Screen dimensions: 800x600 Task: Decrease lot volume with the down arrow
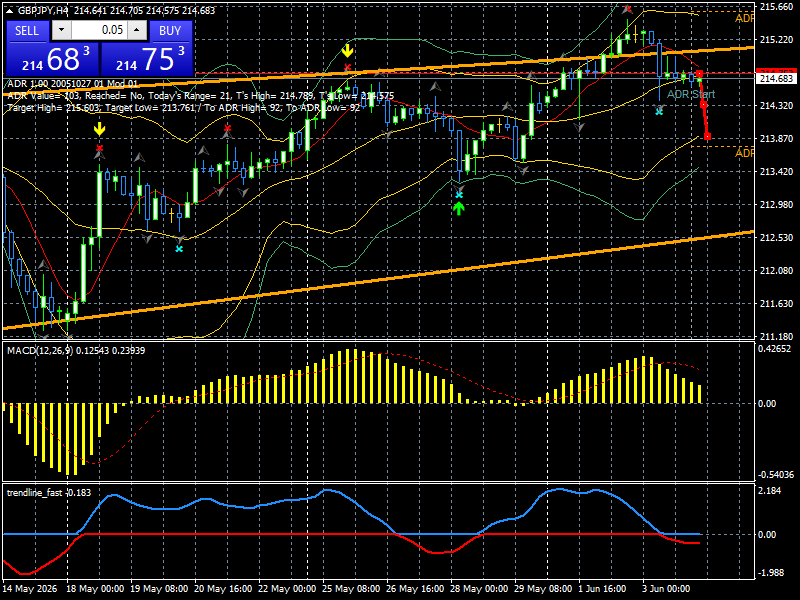(61, 30)
